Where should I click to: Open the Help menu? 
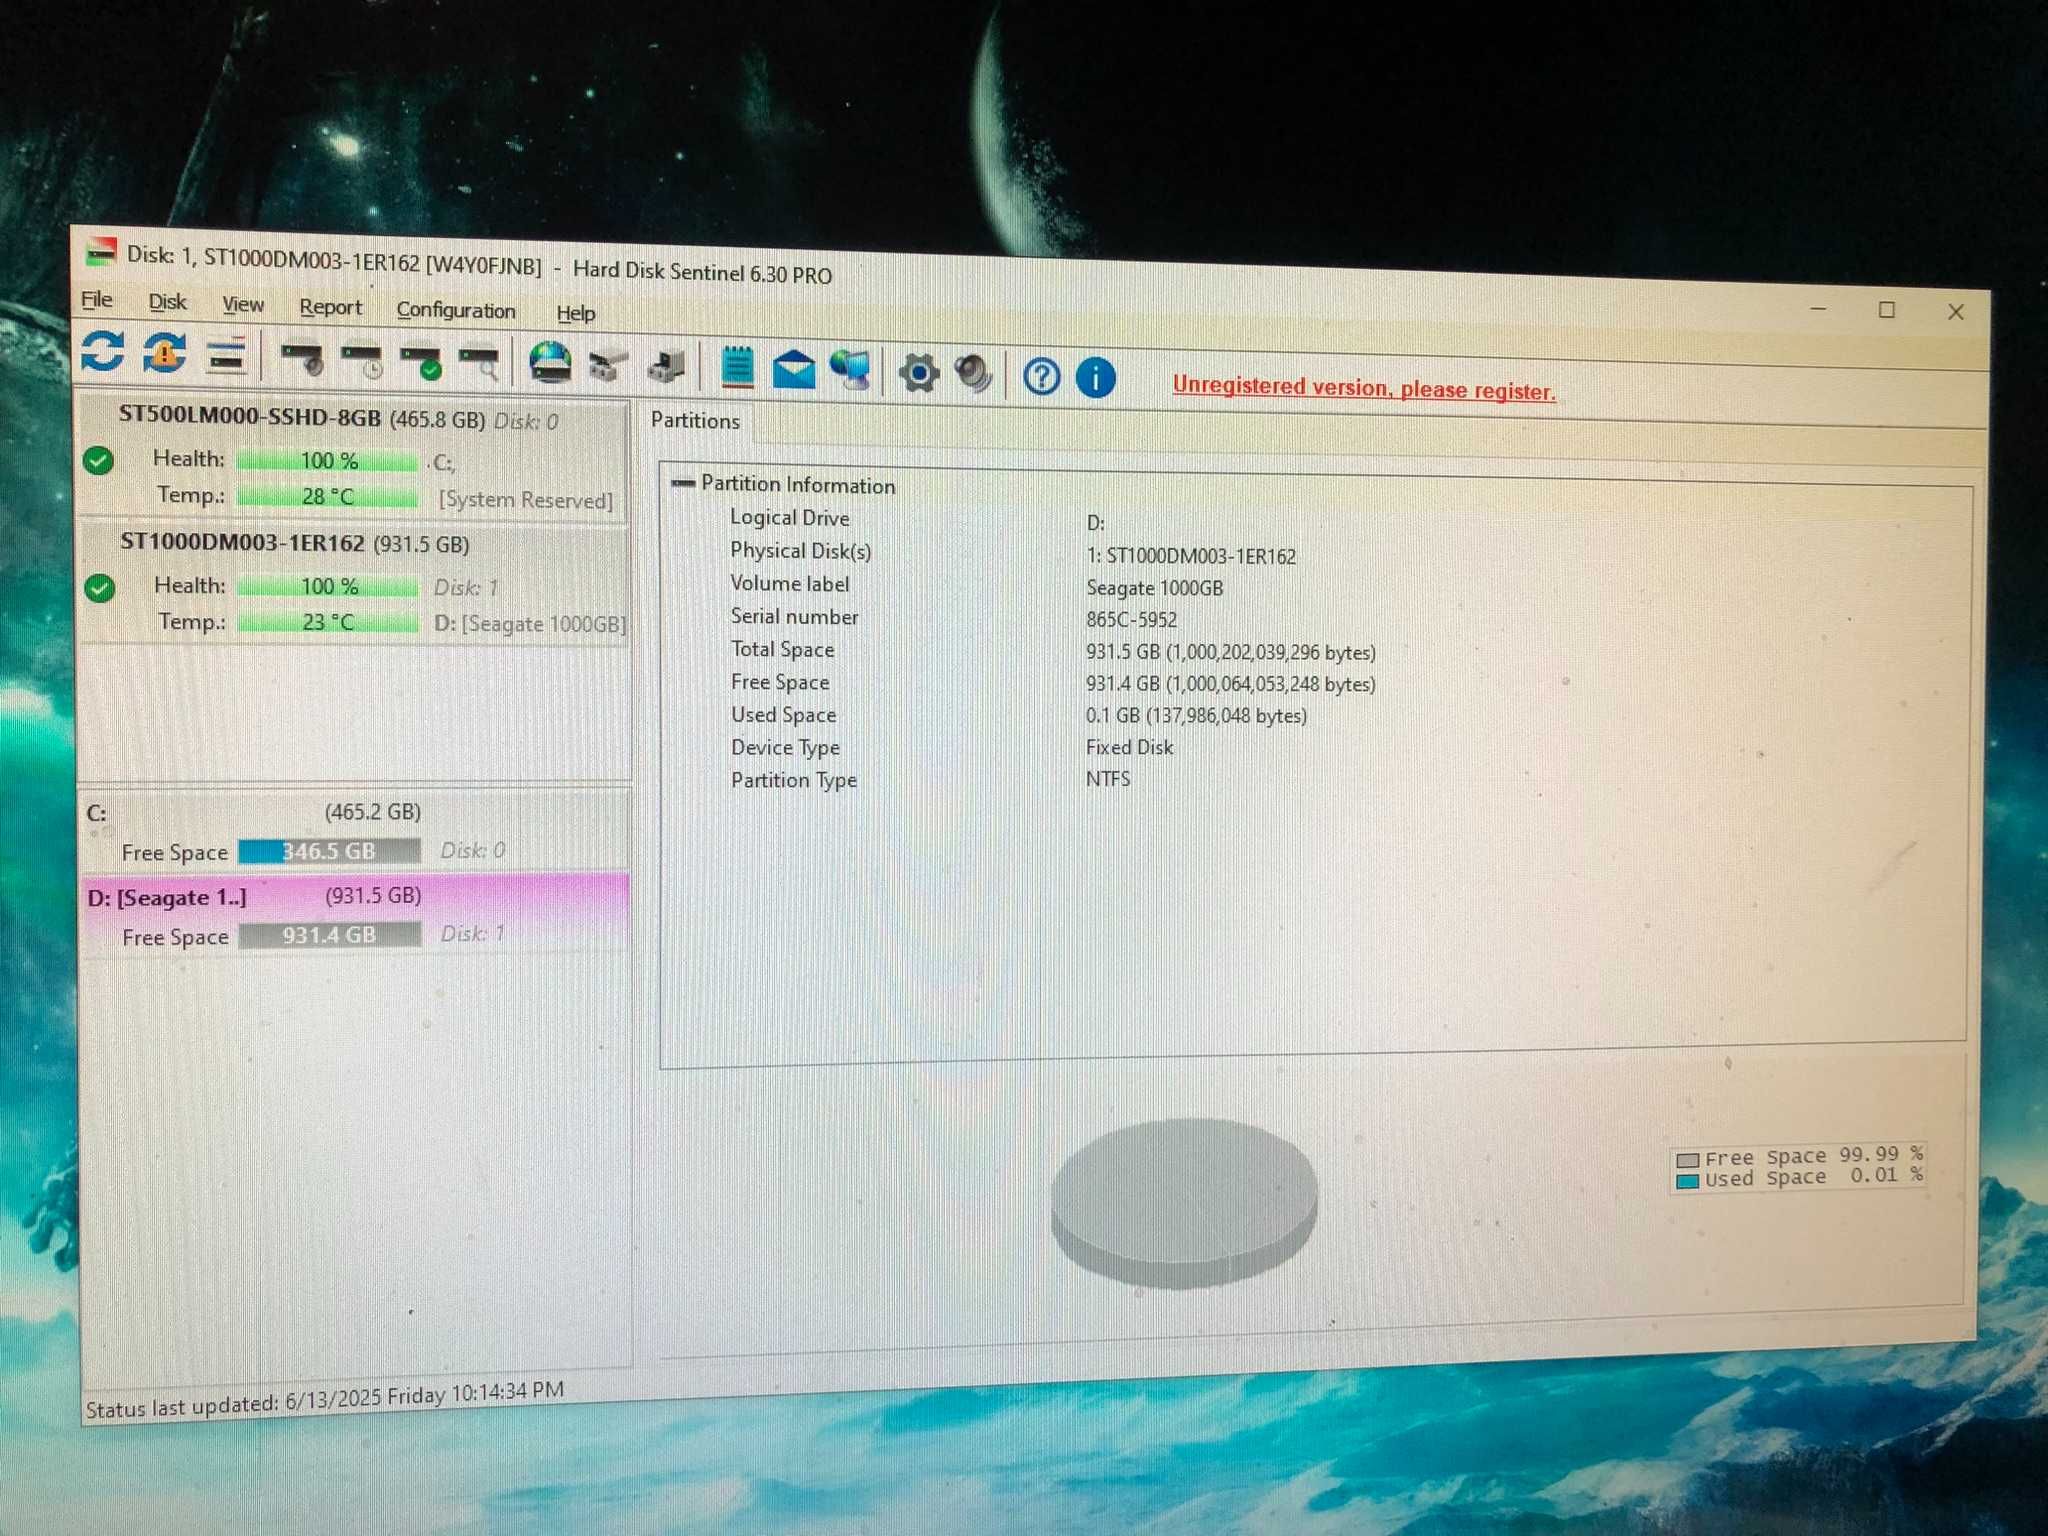click(x=576, y=313)
